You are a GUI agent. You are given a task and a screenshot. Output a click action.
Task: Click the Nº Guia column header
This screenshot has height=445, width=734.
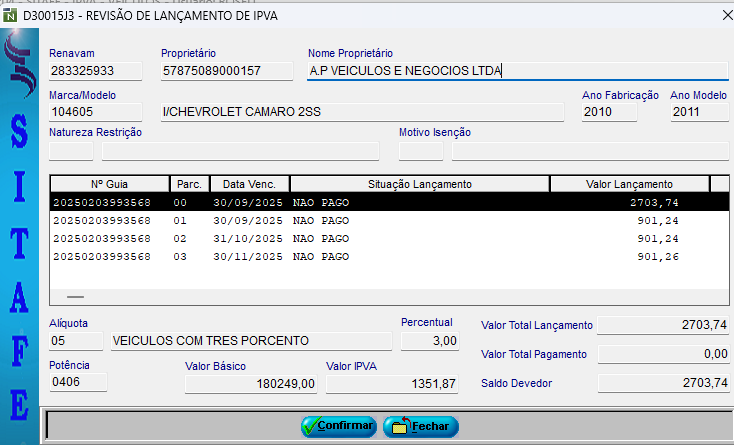tap(110, 184)
